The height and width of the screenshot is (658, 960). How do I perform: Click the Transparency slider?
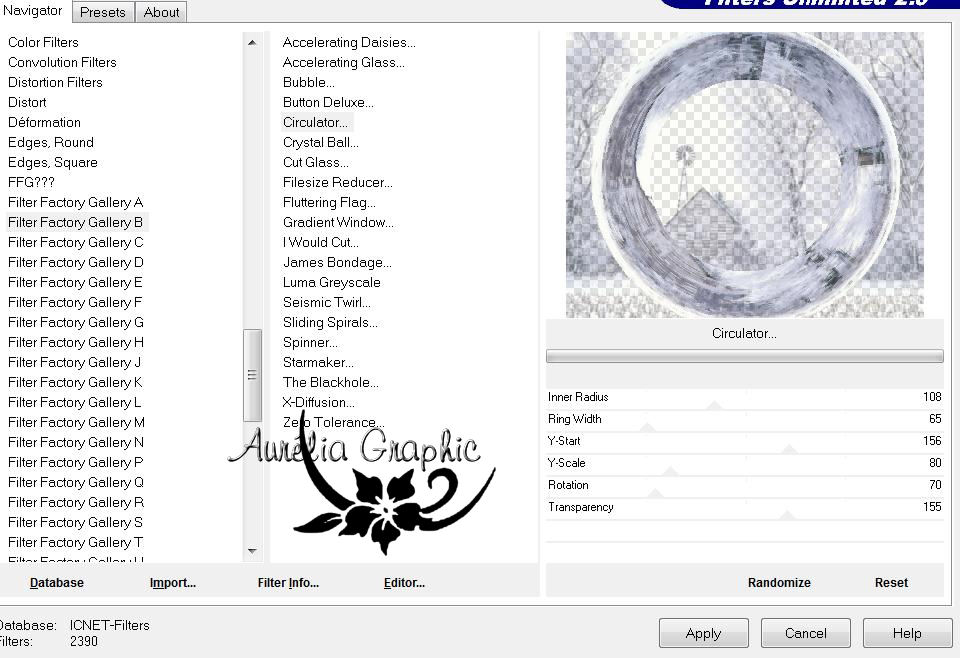(787, 515)
